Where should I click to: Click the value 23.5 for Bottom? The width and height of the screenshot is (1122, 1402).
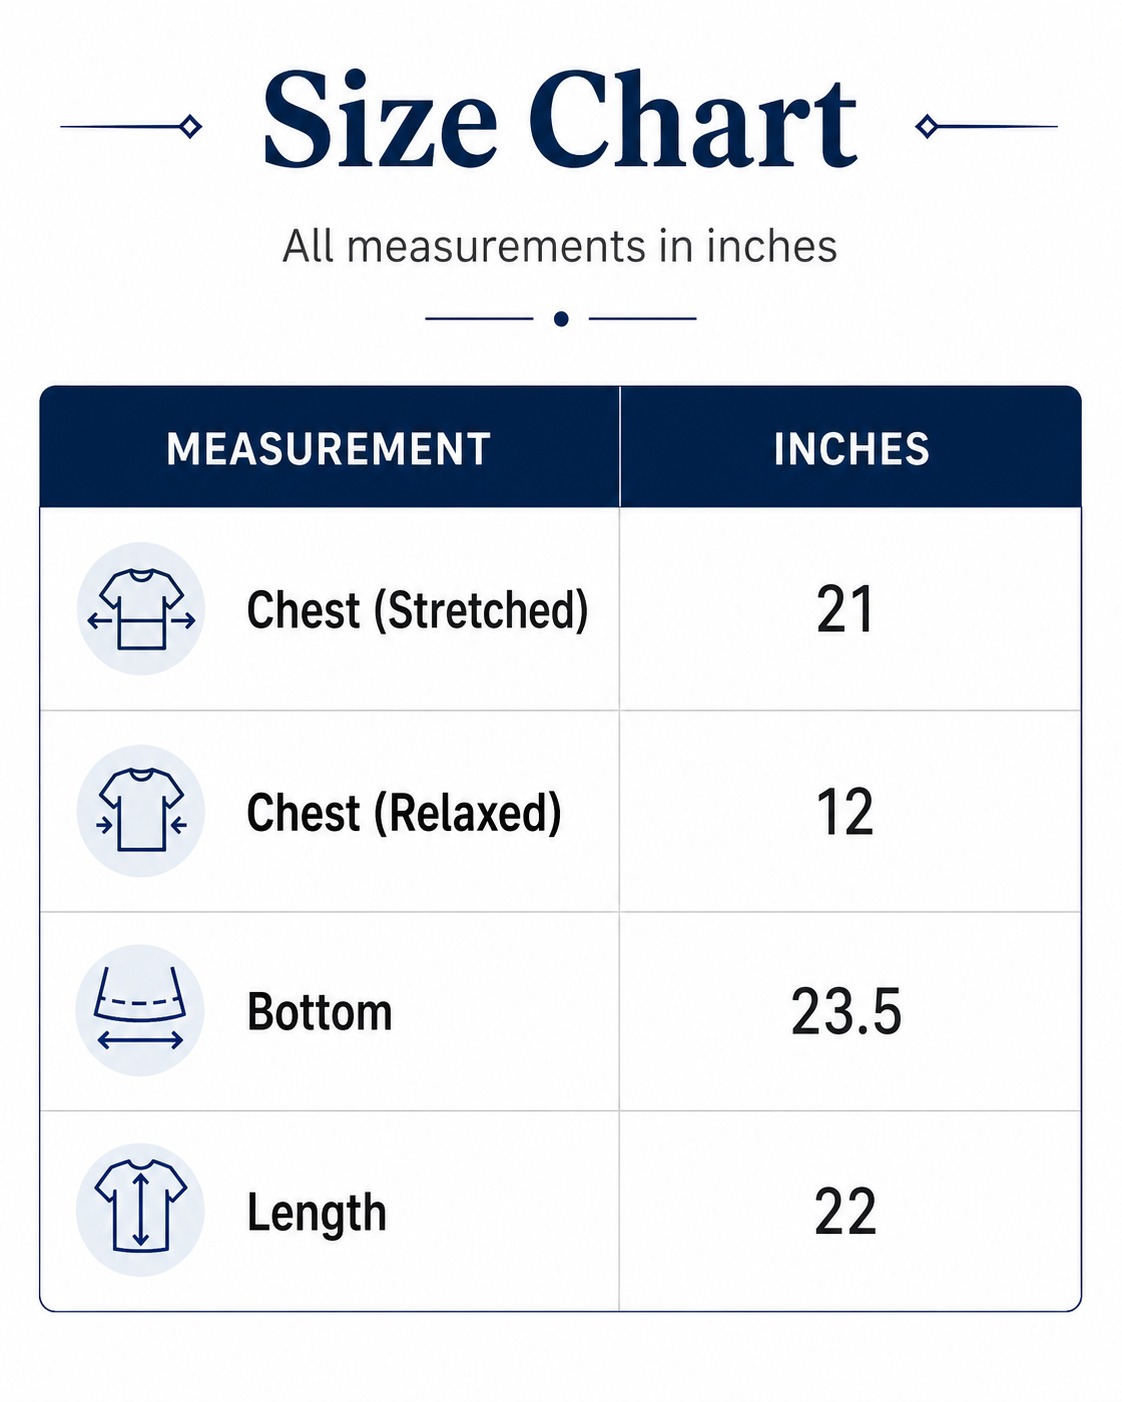pyautogui.click(x=846, y=1012)
